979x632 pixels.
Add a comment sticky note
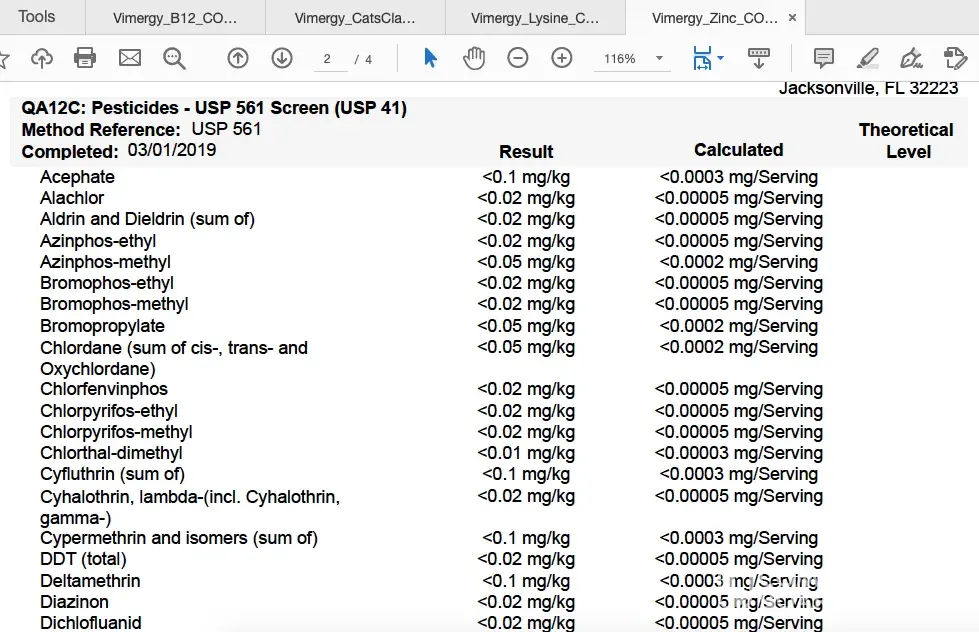pyautogui.click(x=824, y=59)
